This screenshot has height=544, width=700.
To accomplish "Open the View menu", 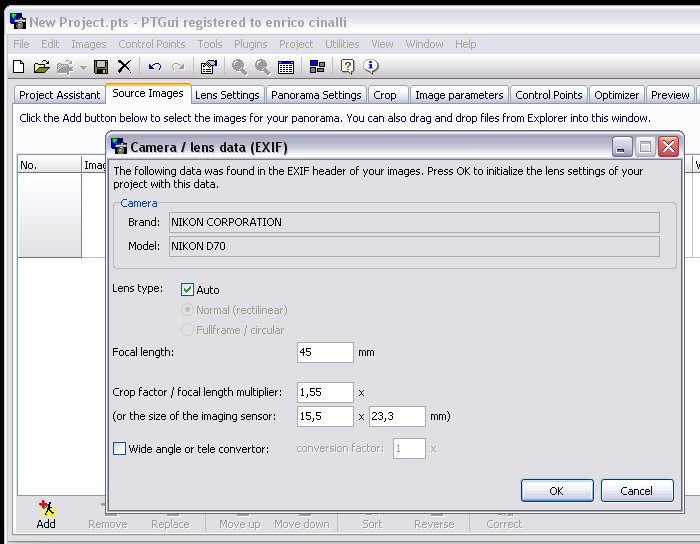I will click(382, 44).
